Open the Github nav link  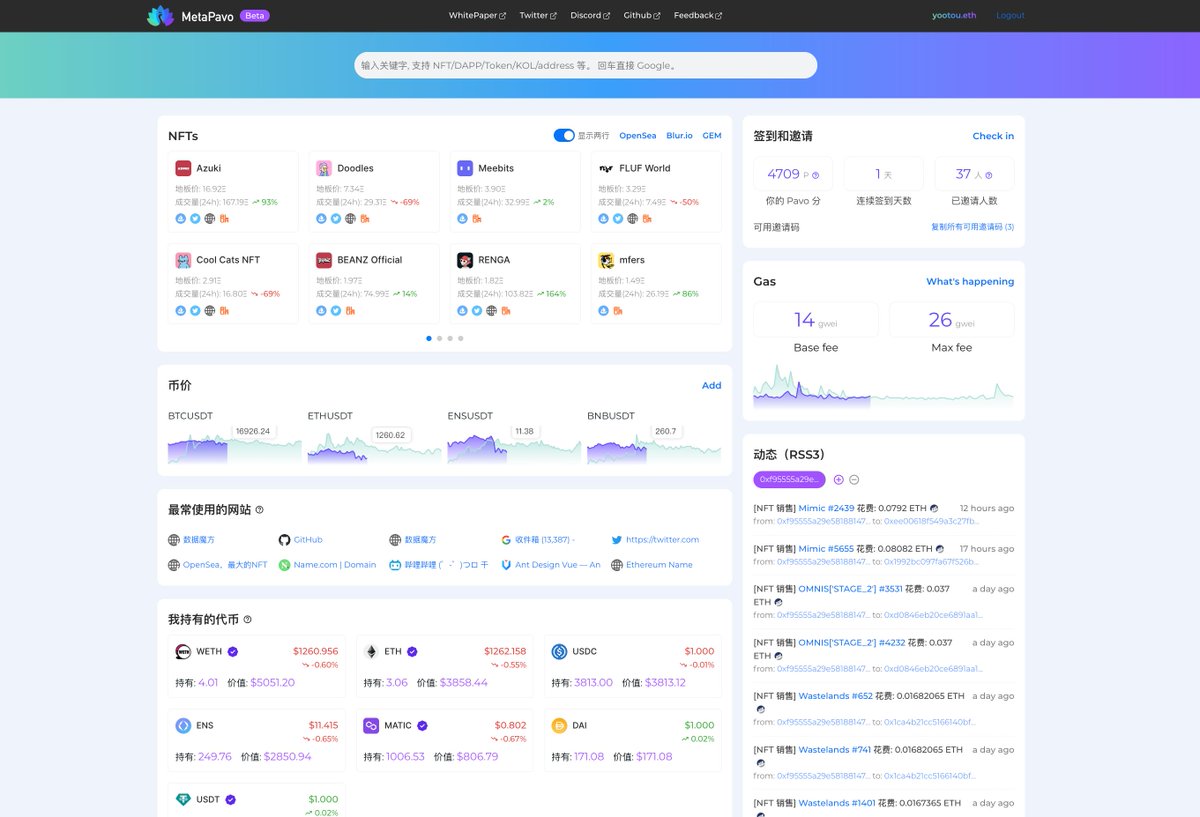(x=642, y=15)
